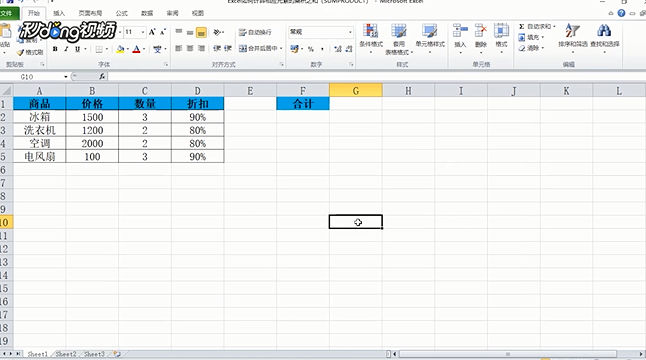Open the number format combo box (常规)

tap(321, 32)
